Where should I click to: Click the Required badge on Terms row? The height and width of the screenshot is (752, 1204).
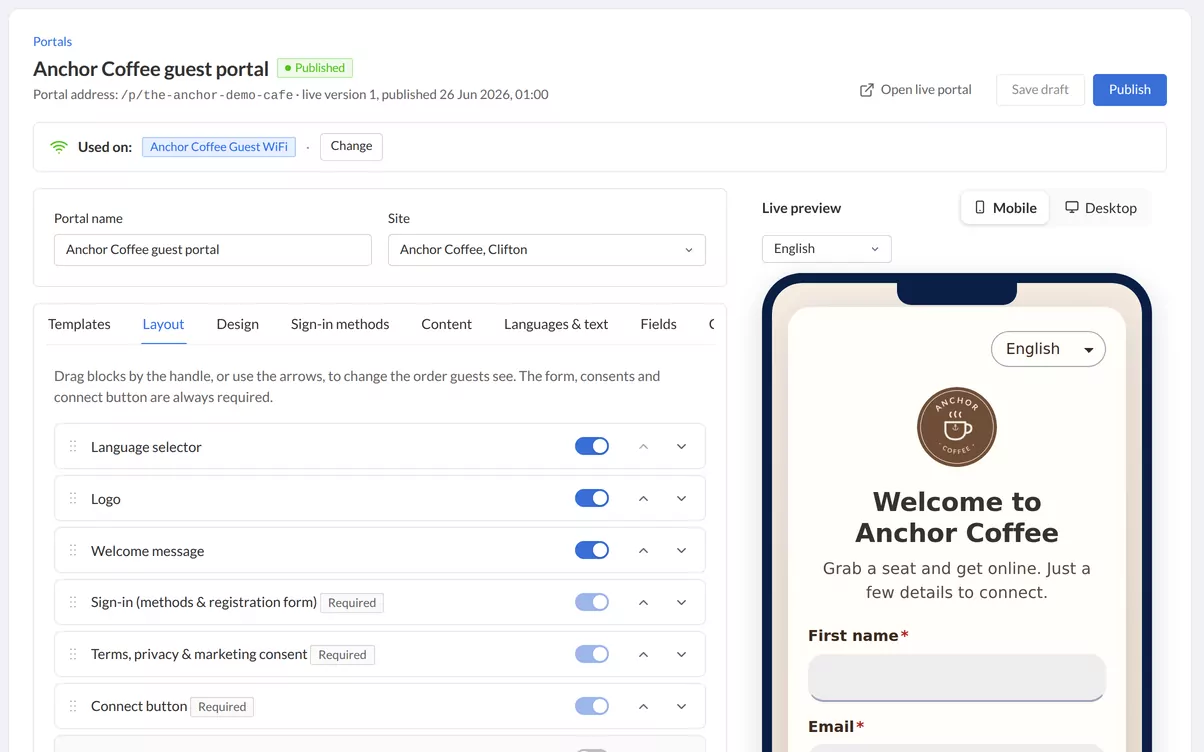point(343,655)
